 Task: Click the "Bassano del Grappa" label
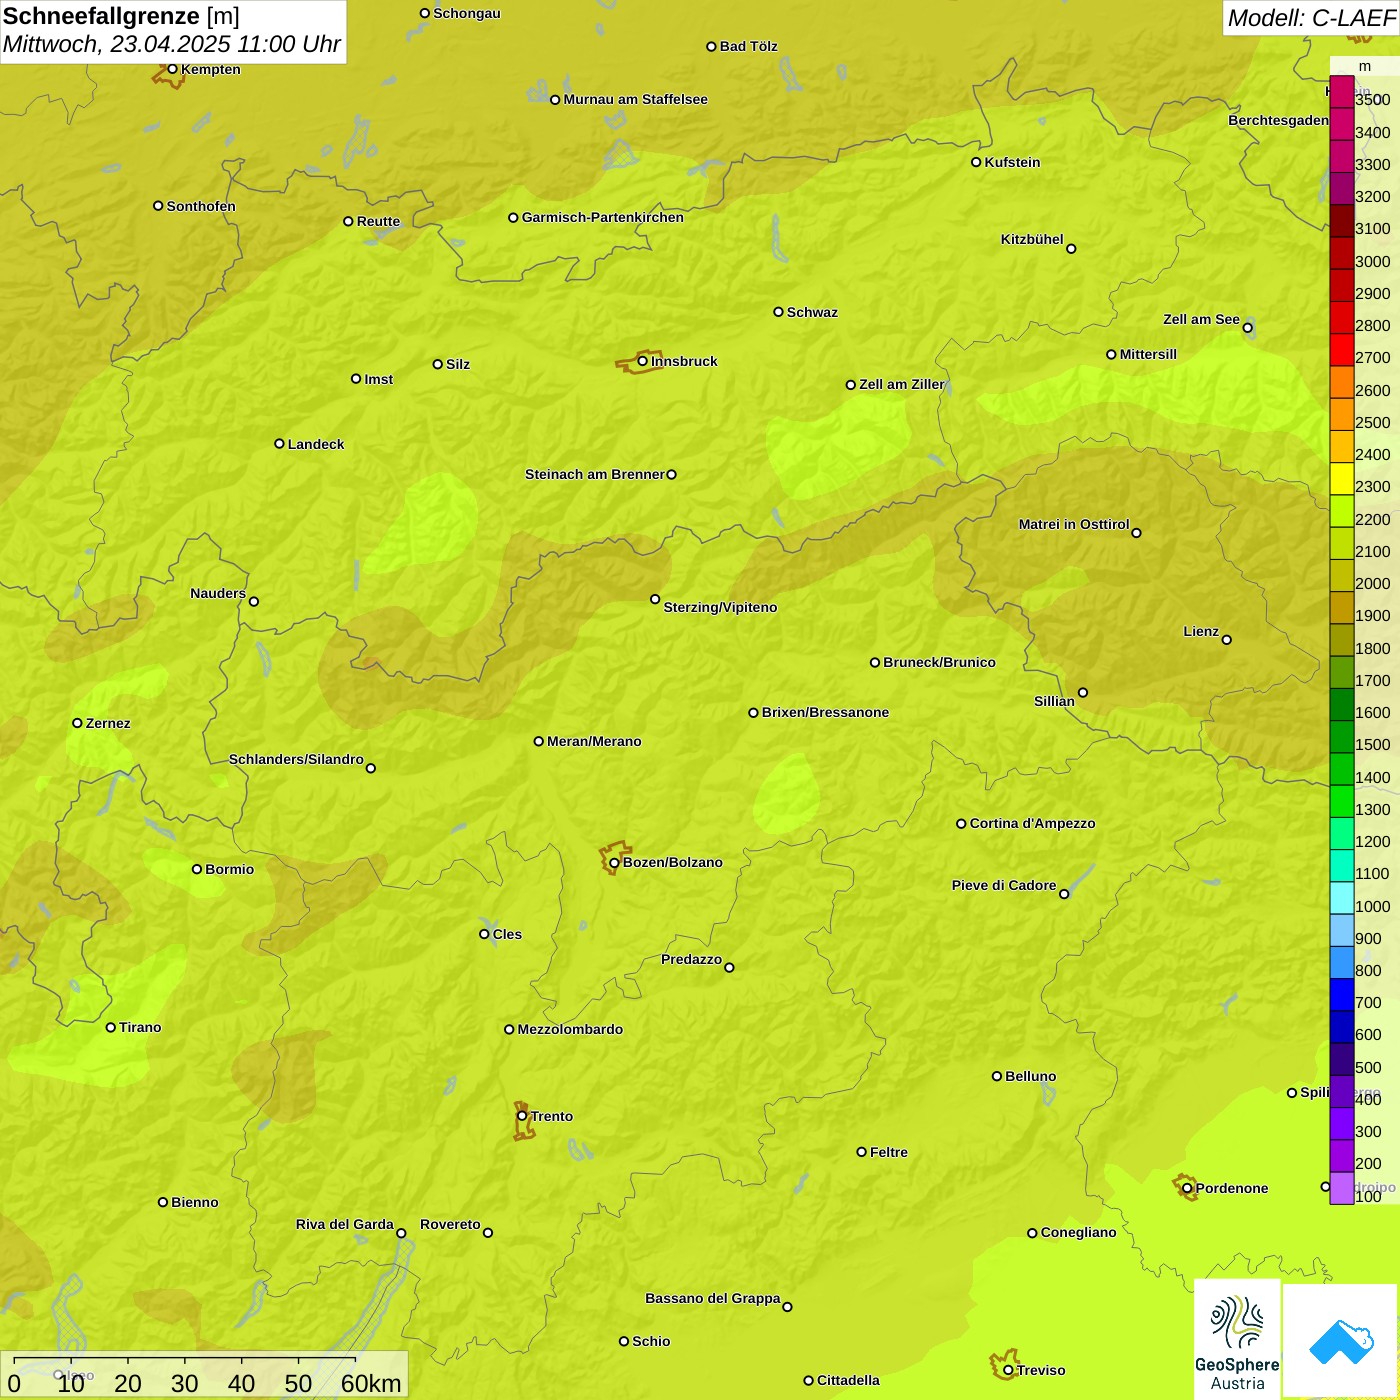pyautogui.click(x=713, y=1298)
